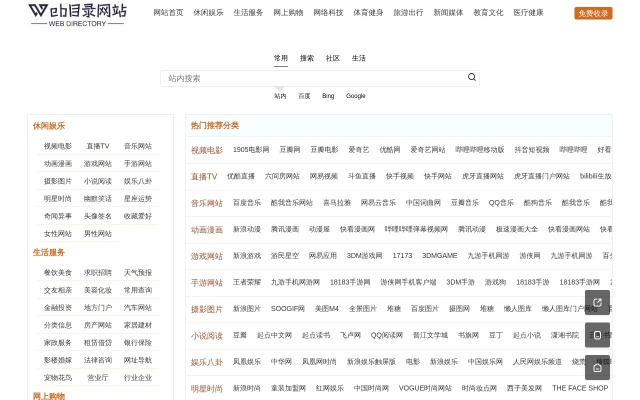
Task: Click the mobile phone floating button
Action: [597, 336]
